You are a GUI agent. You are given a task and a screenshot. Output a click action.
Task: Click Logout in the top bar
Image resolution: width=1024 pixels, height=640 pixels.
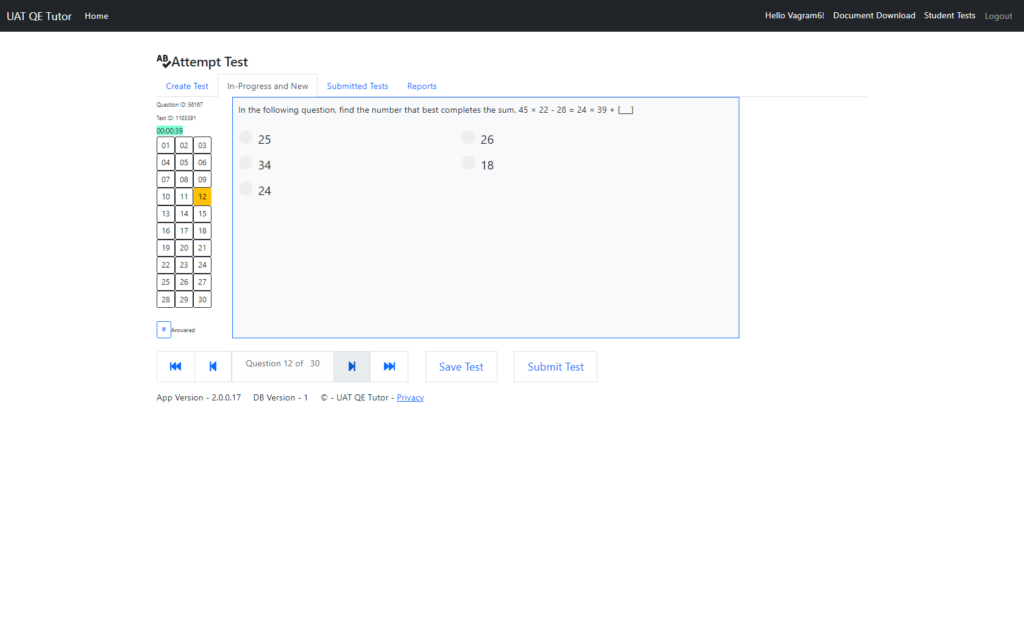[998, 16]
